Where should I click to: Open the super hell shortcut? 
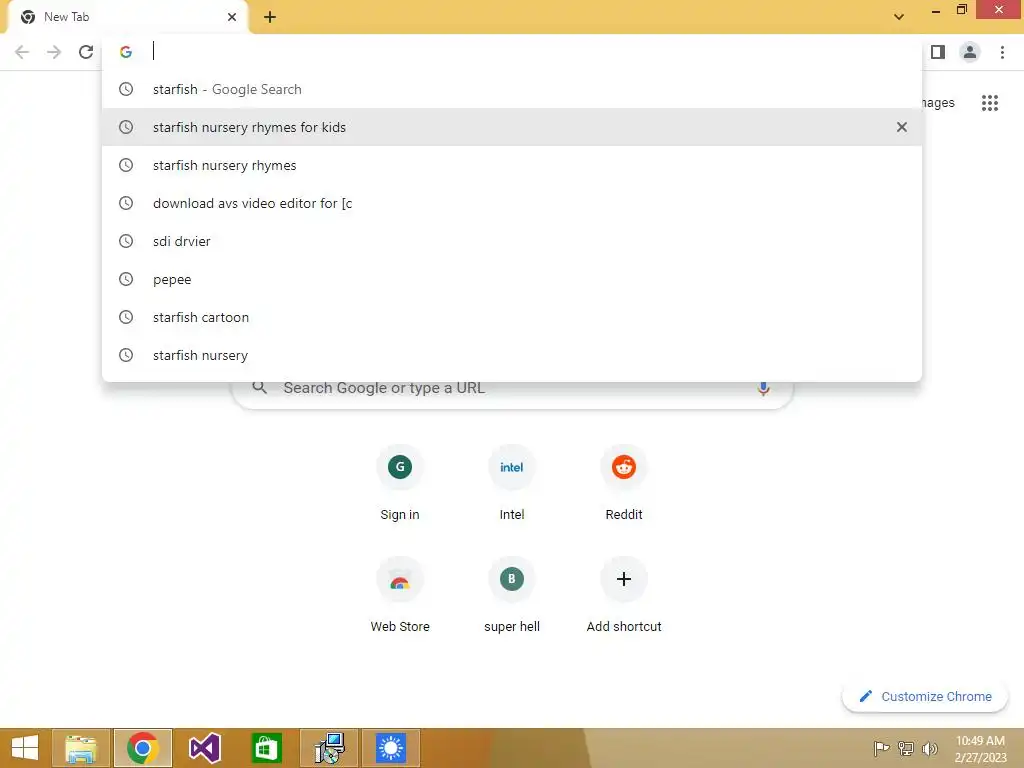click(512, 596)
